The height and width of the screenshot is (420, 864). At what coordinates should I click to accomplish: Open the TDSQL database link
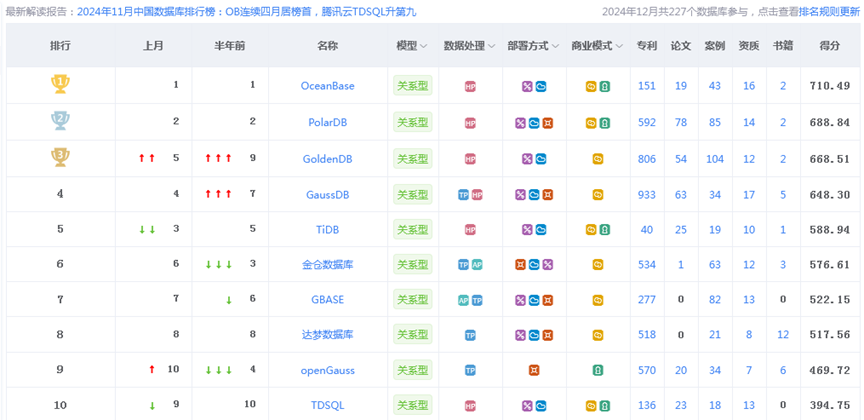click(328, 405)
